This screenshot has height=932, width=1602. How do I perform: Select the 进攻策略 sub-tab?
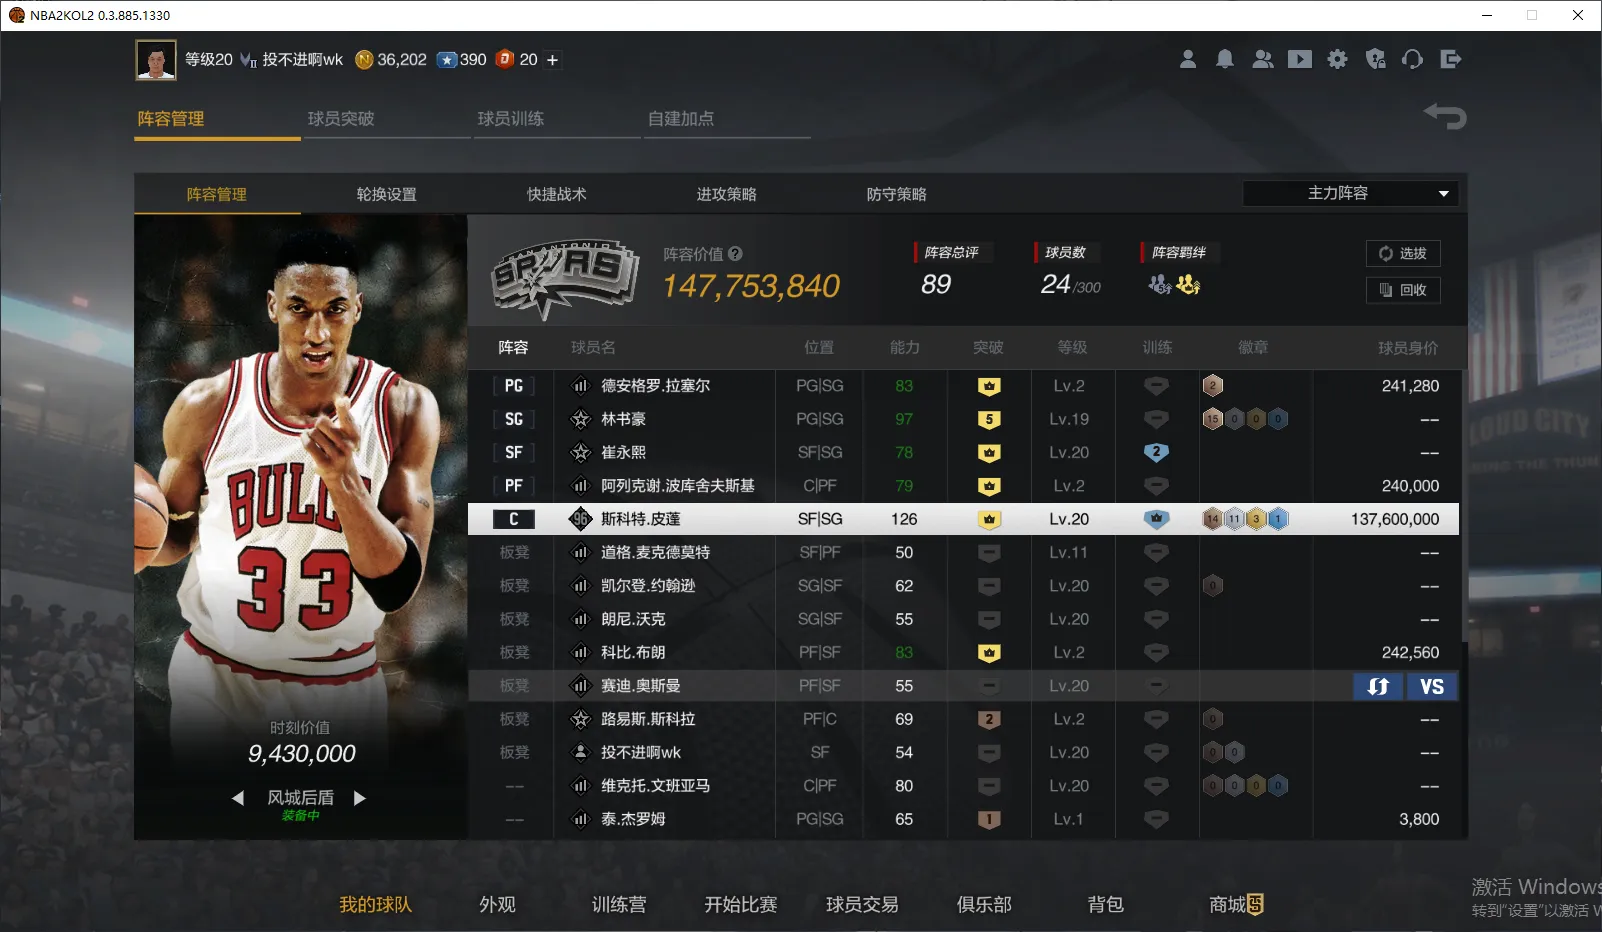[x=727, y=194]
